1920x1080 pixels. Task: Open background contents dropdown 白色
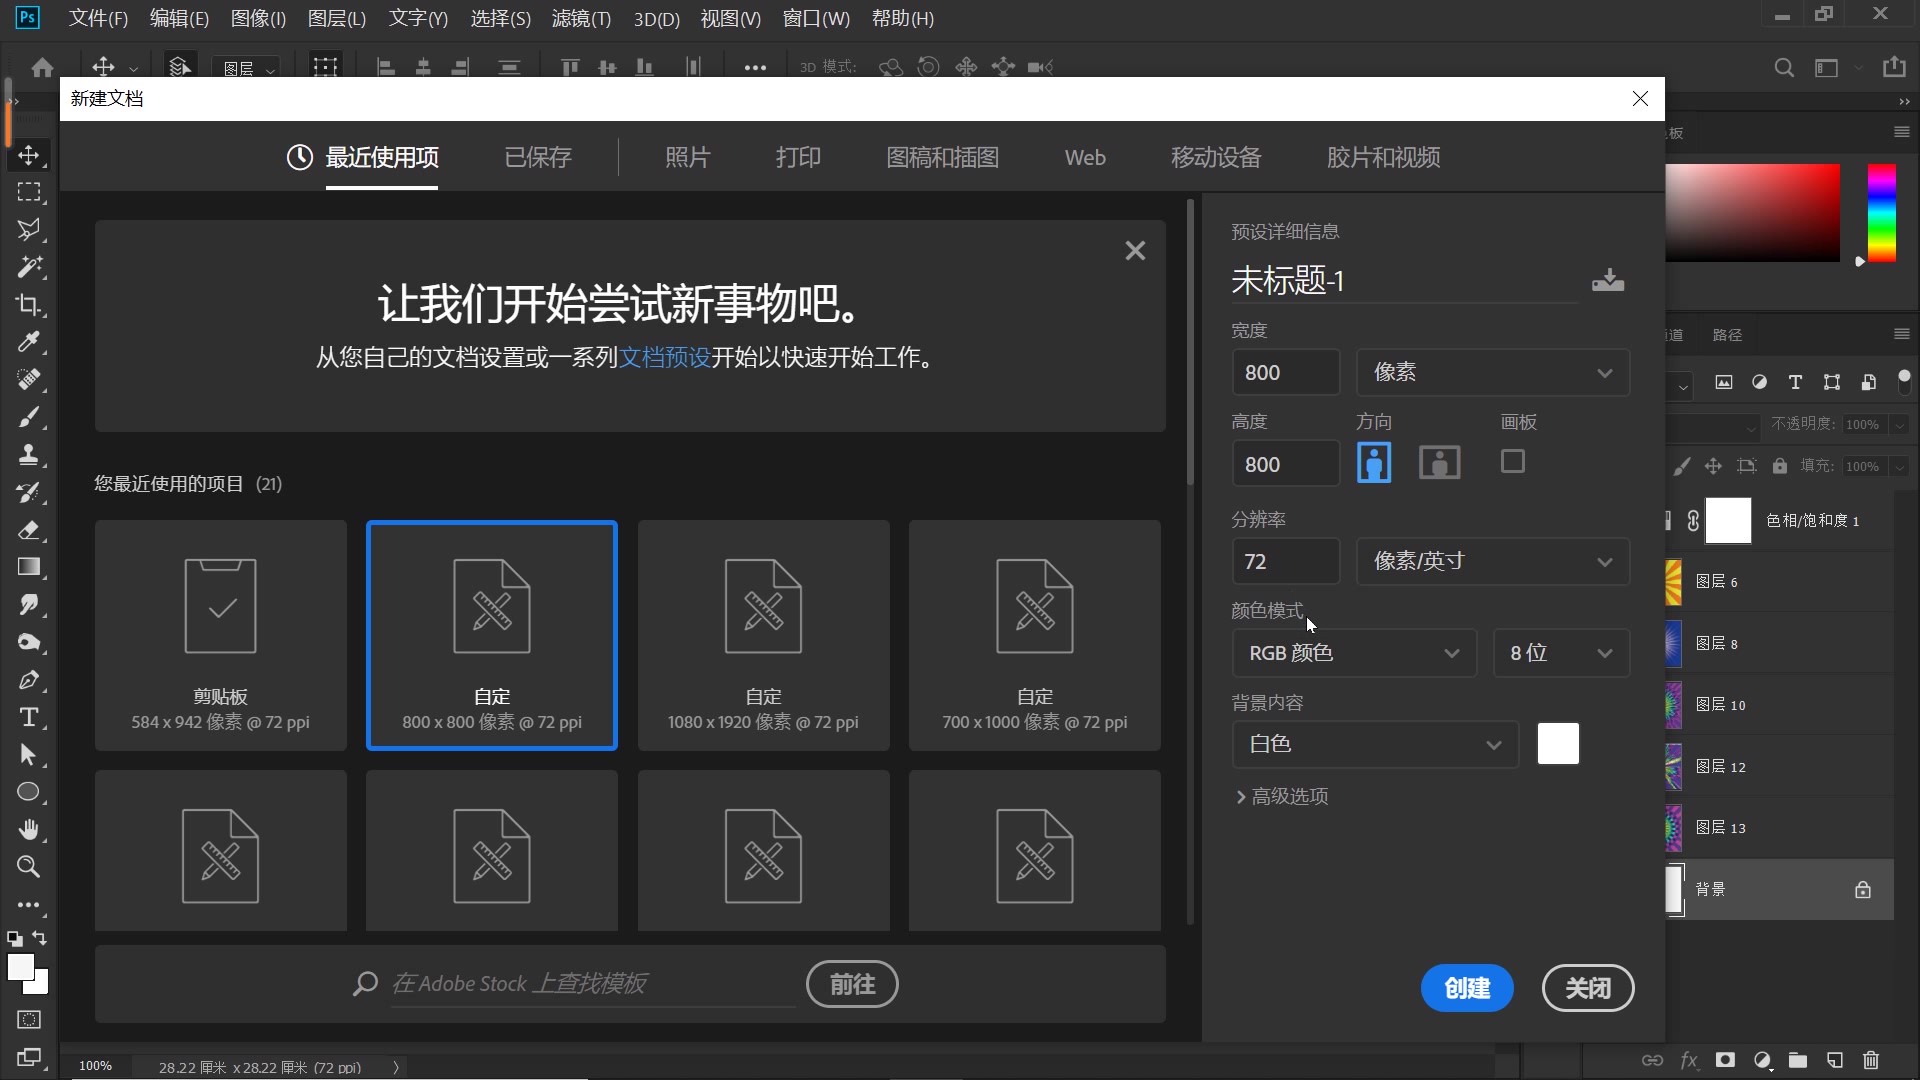coord(1375,744)
